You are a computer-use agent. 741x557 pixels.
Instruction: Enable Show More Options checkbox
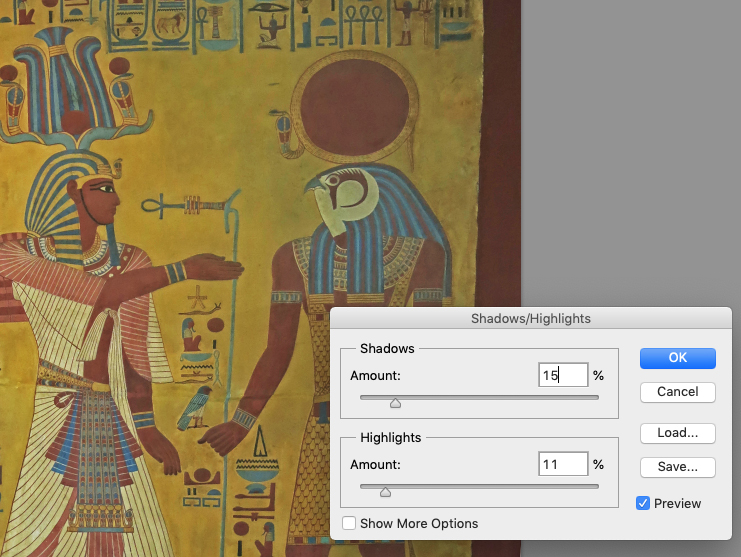[x=349, y=523]
